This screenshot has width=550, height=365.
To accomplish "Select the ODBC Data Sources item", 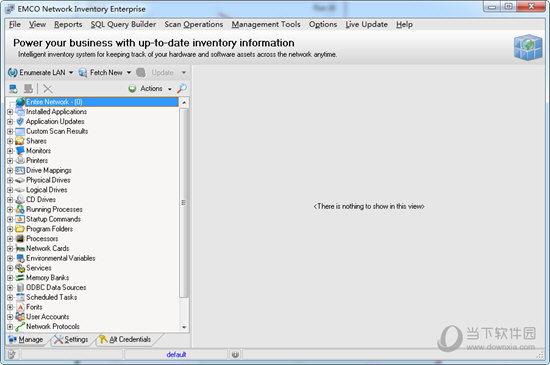I will [x=56, y=288].
